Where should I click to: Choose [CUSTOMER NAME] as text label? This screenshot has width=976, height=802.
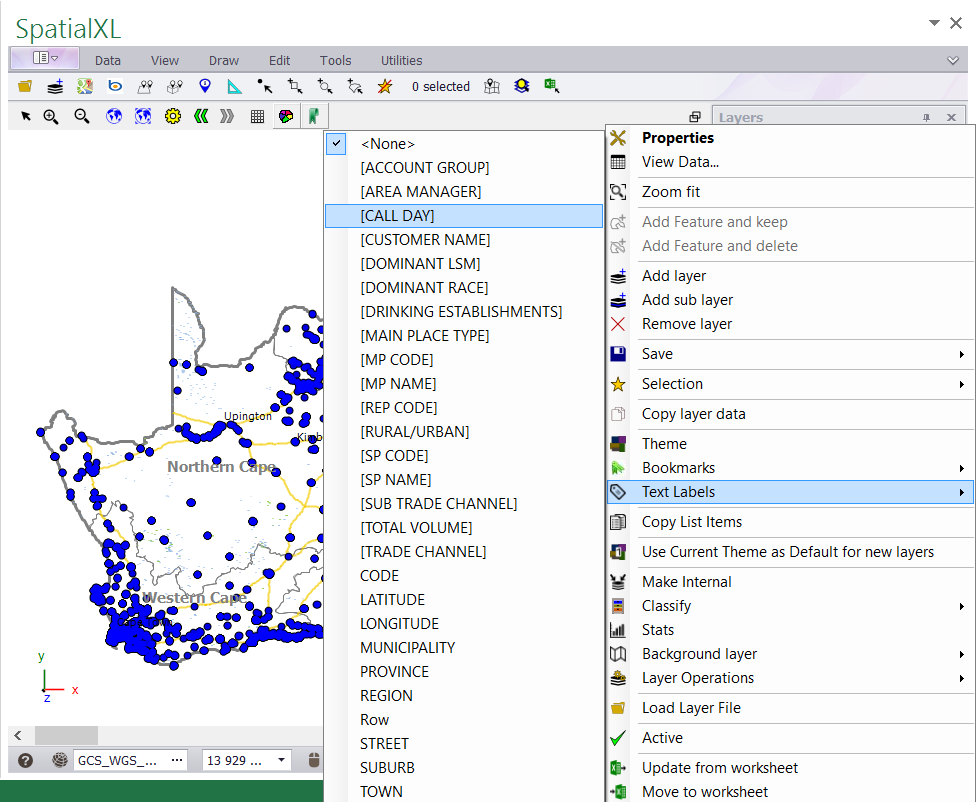tap(425, 240)
